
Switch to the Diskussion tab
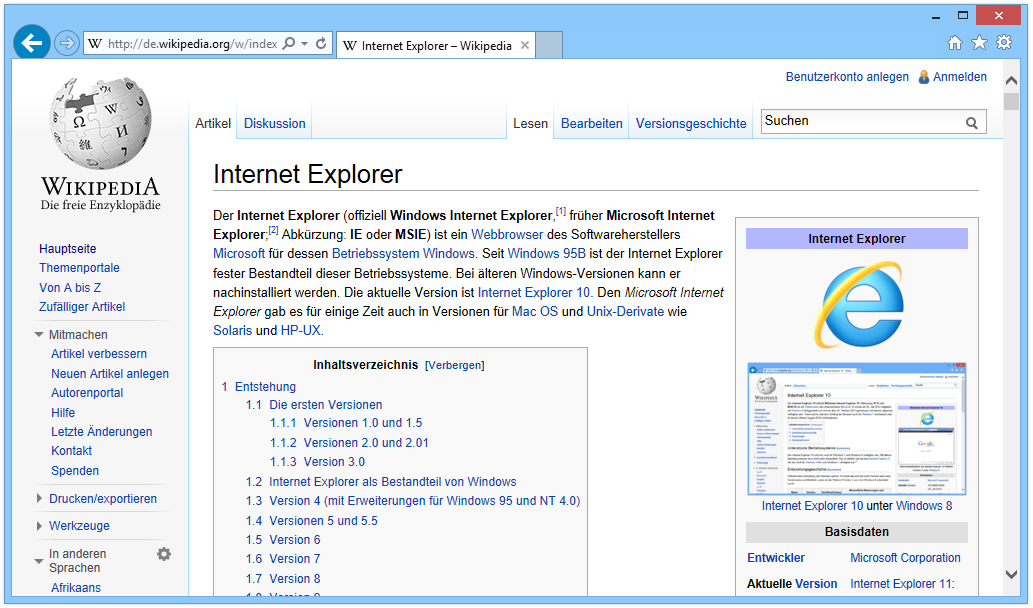pyautogui.click(x=275, y=124)
